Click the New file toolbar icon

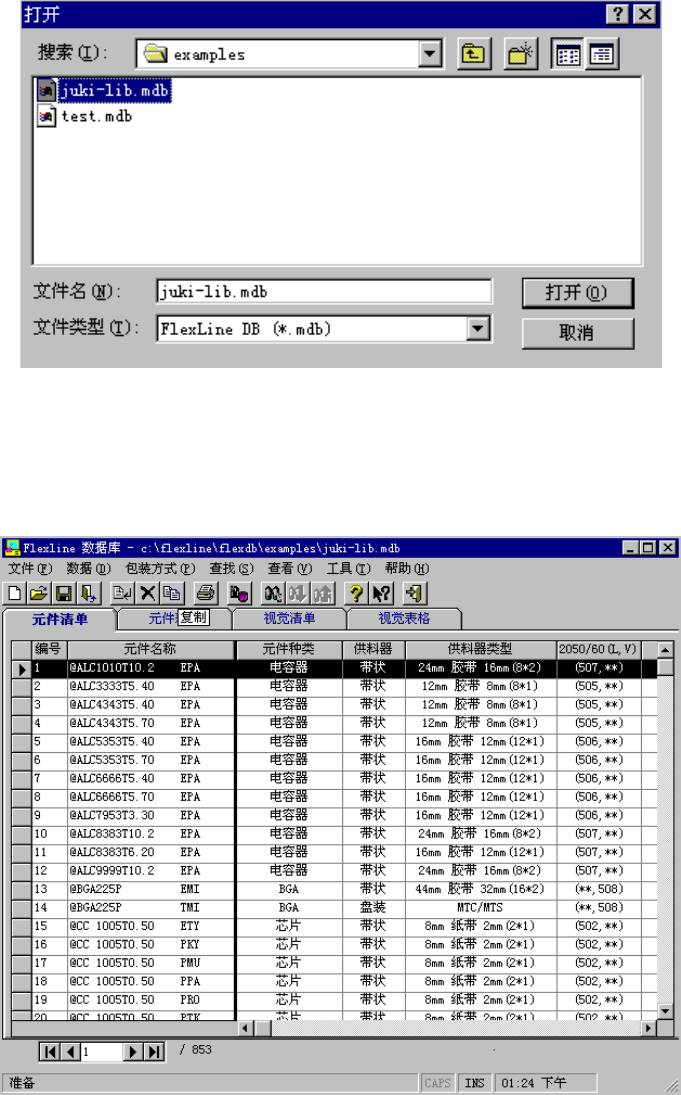point(14,594)
